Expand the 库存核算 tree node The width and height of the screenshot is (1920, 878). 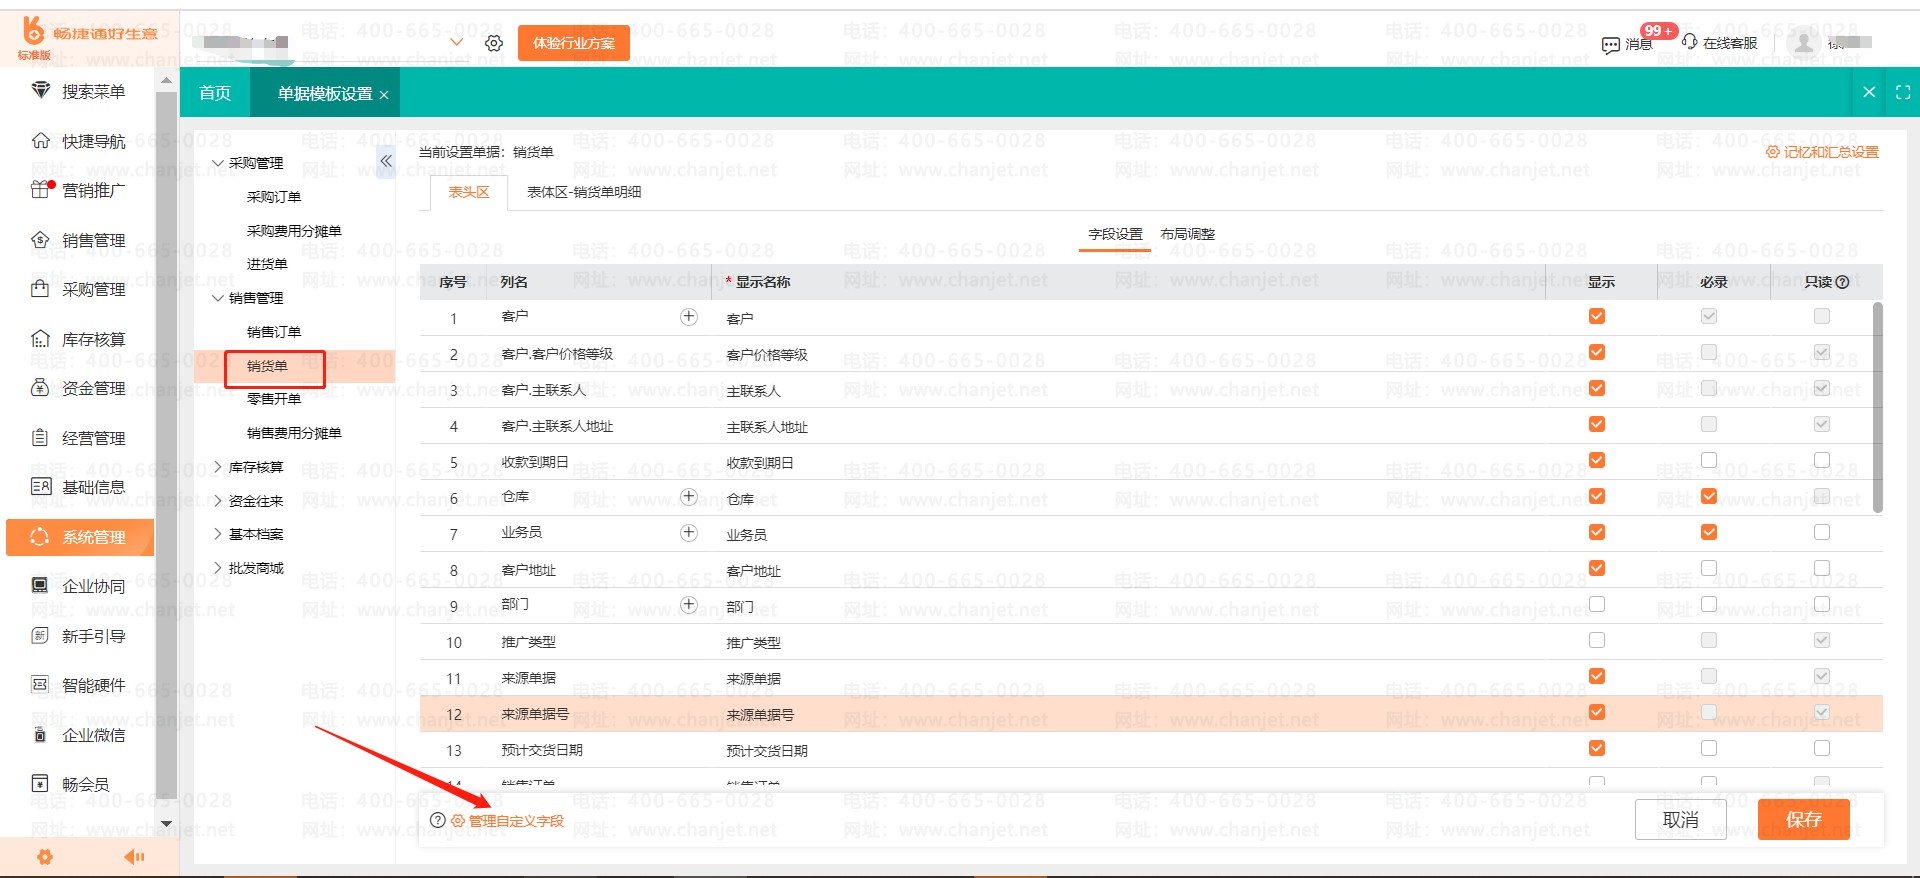(x=218, y=467)
